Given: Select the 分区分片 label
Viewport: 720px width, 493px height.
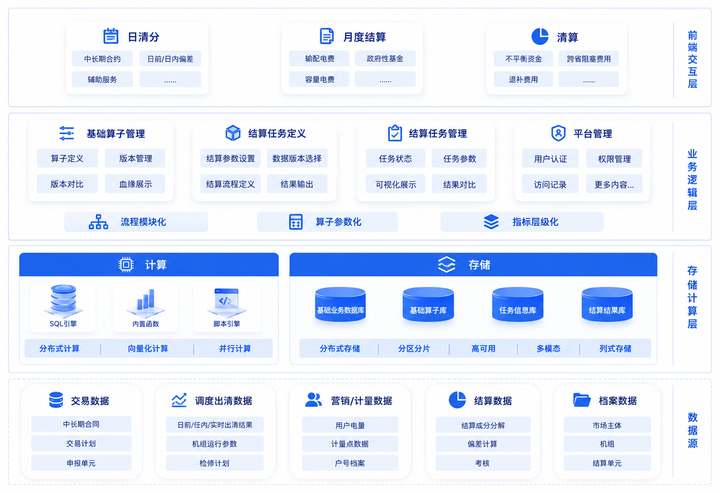Looking at the screenshot, I should point(414,348).
